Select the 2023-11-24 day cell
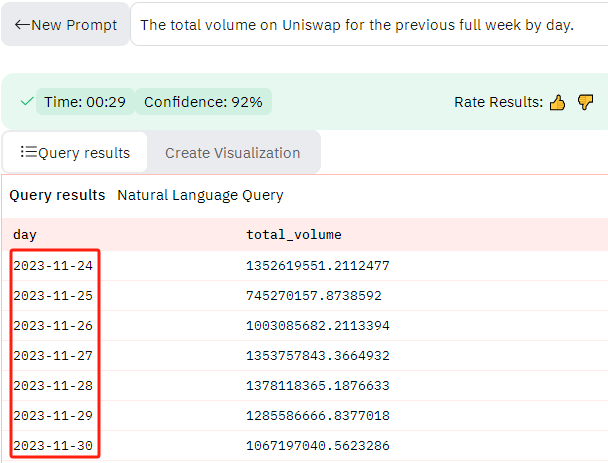Viewport: 608px width, 463px height. pyautogui.click(x=53, y=266)
